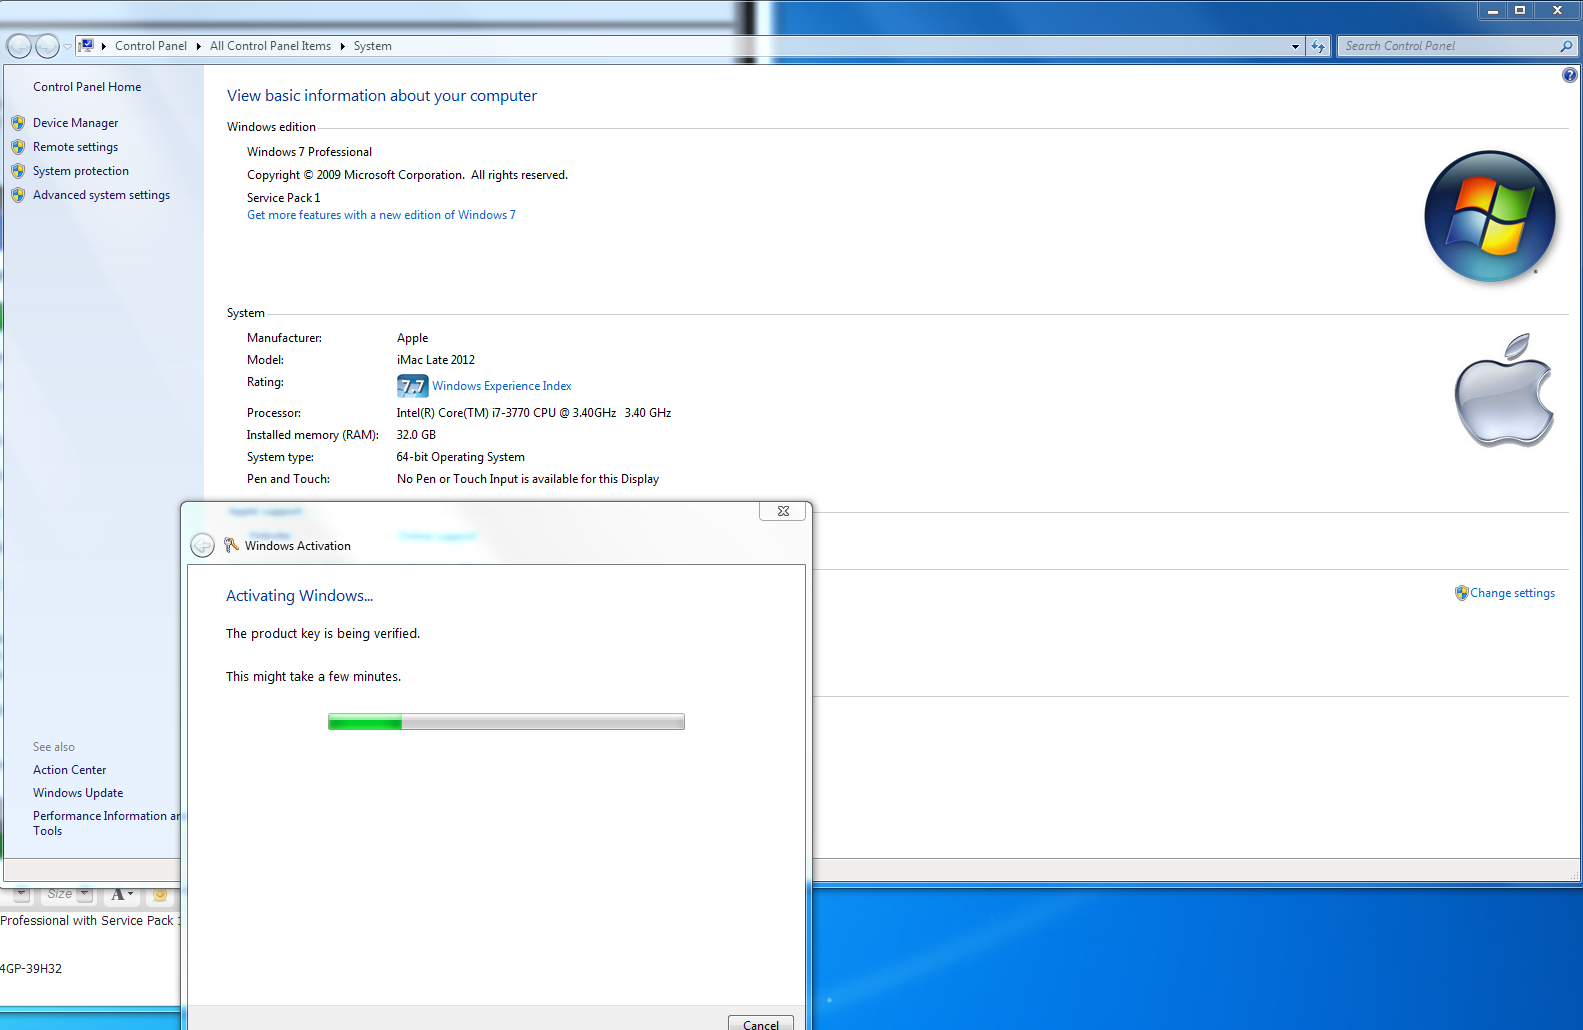Click Change settings link
1583x1030 pixels.
[1512, 593]
